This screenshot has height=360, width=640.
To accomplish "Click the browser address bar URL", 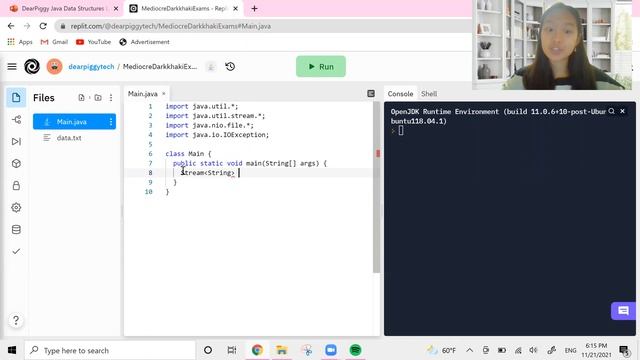I will coord(171,26).
